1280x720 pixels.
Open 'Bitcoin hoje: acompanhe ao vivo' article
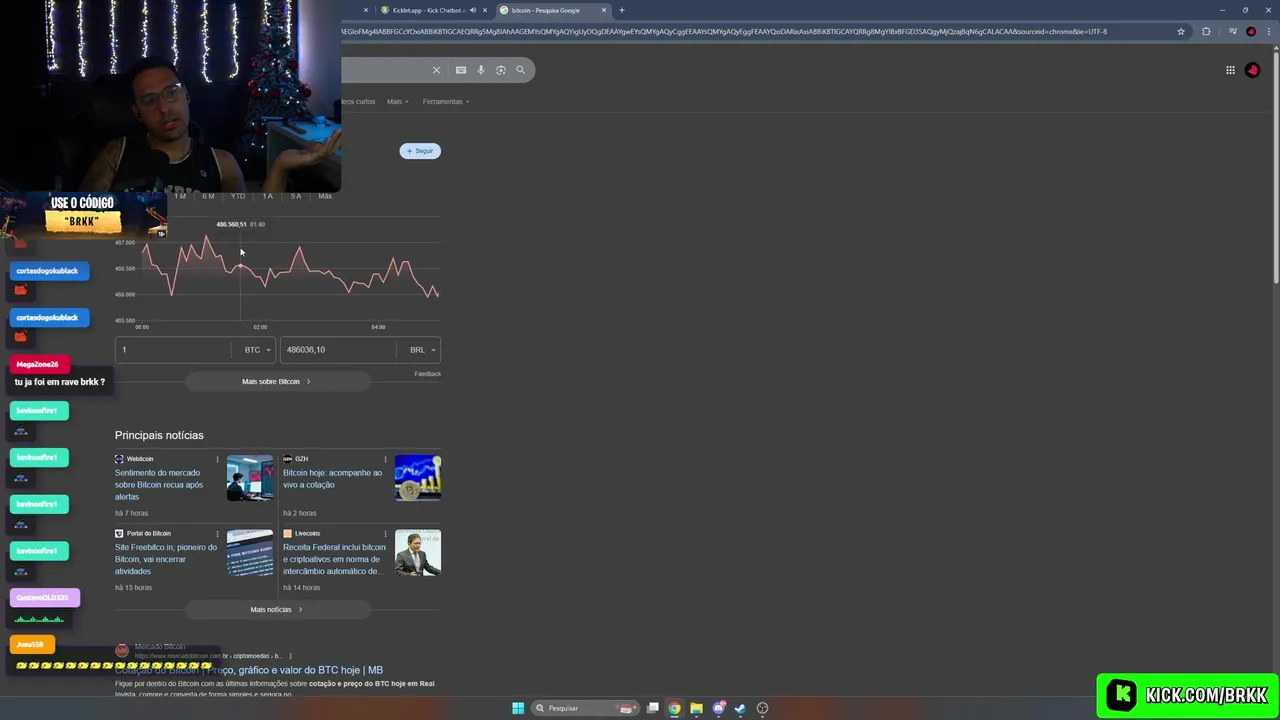[x=332, y=479]
